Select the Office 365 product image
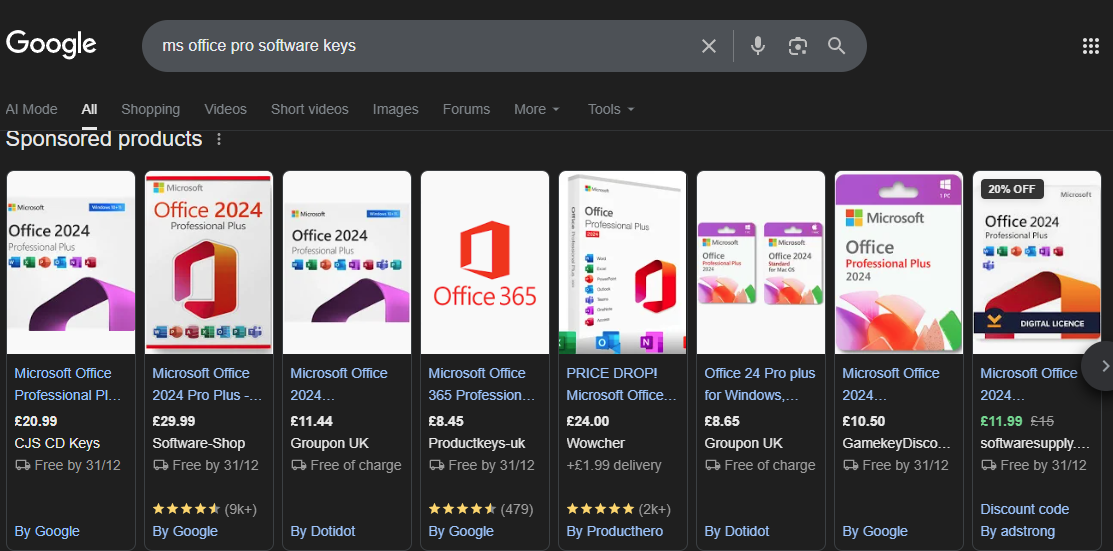This screenshot has height=551, width=1113. point(485,262)
